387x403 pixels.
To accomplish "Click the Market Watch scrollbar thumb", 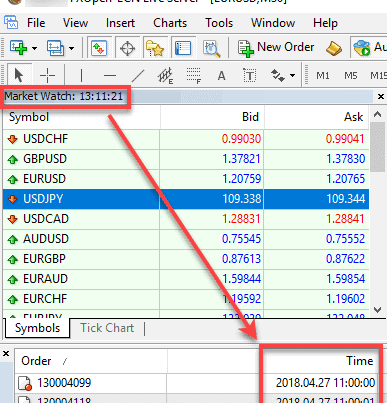I will click(377, 147).
